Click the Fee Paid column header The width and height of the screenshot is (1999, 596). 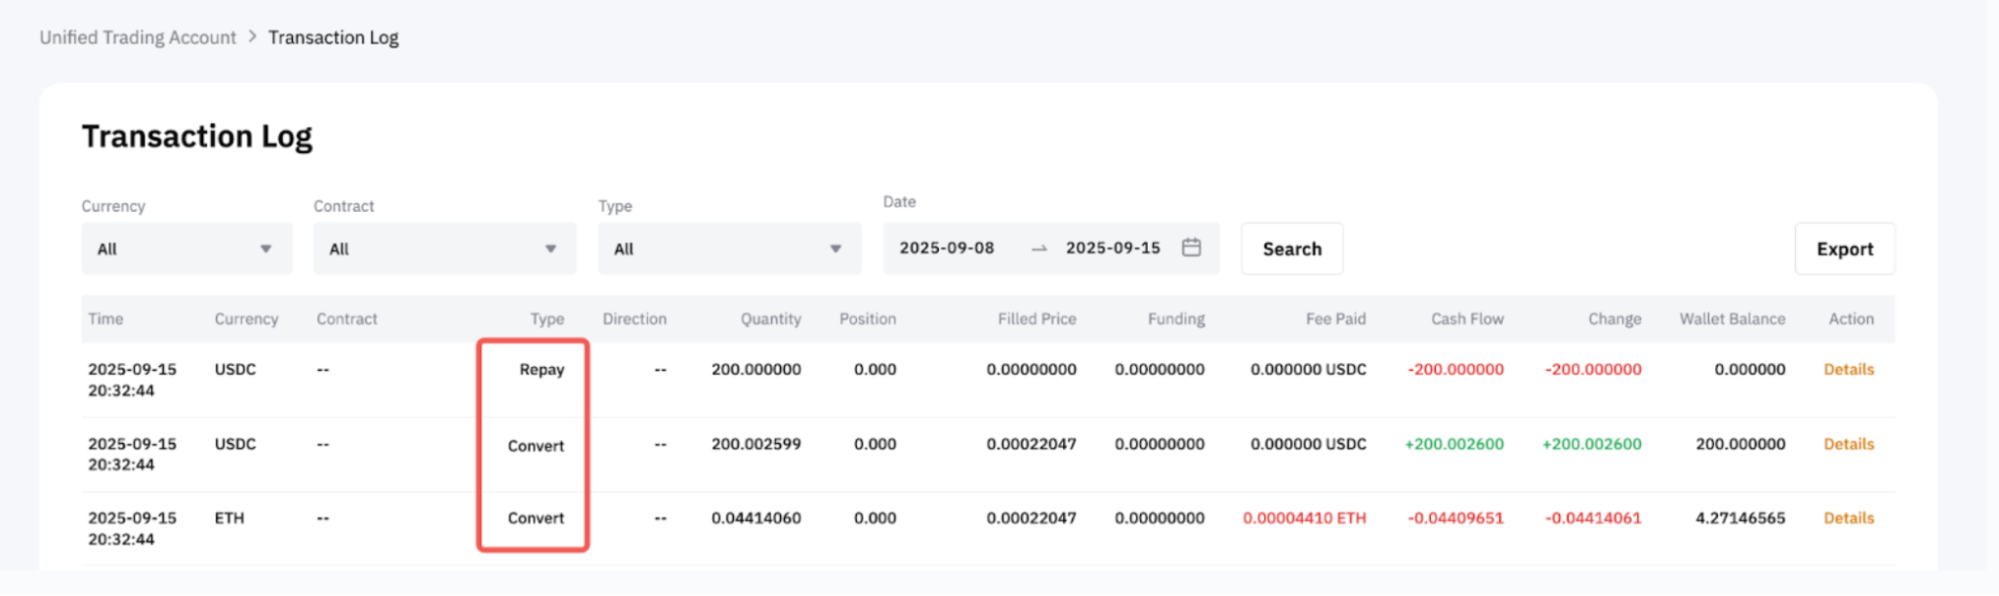(x=1335, y=319)
